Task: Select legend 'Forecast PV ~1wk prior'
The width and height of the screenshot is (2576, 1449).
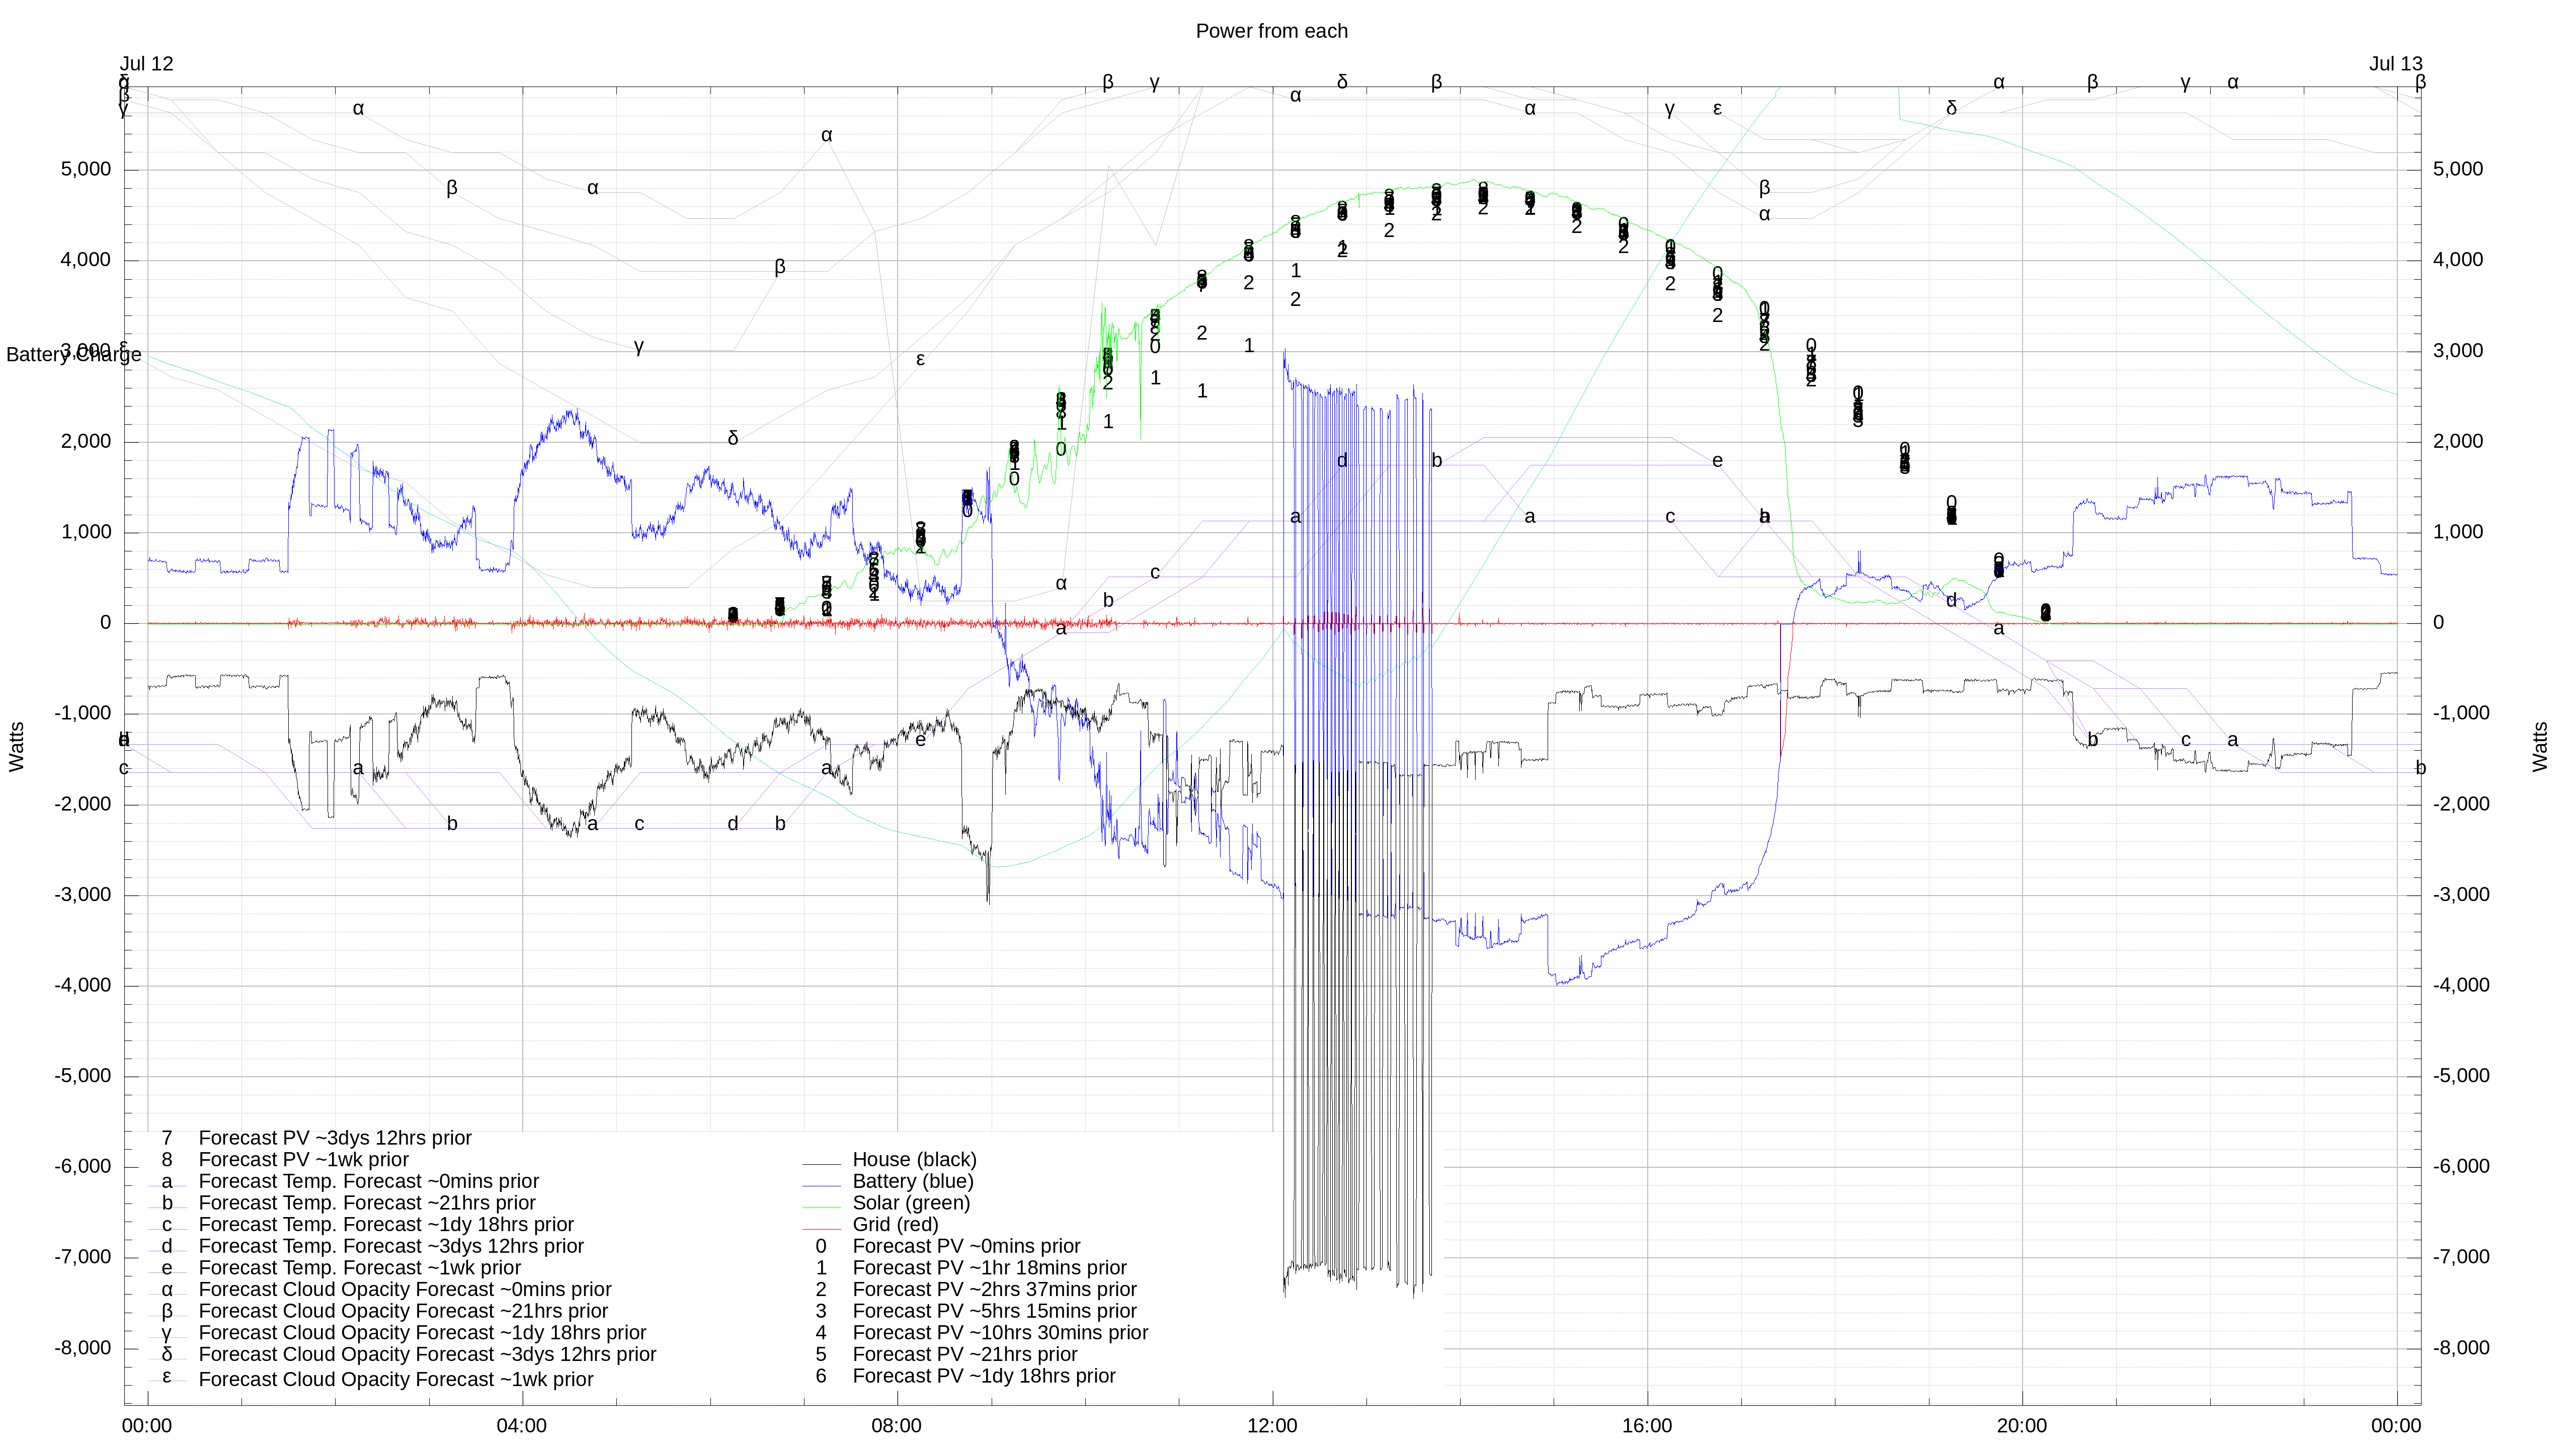Action: point(303,1160)
